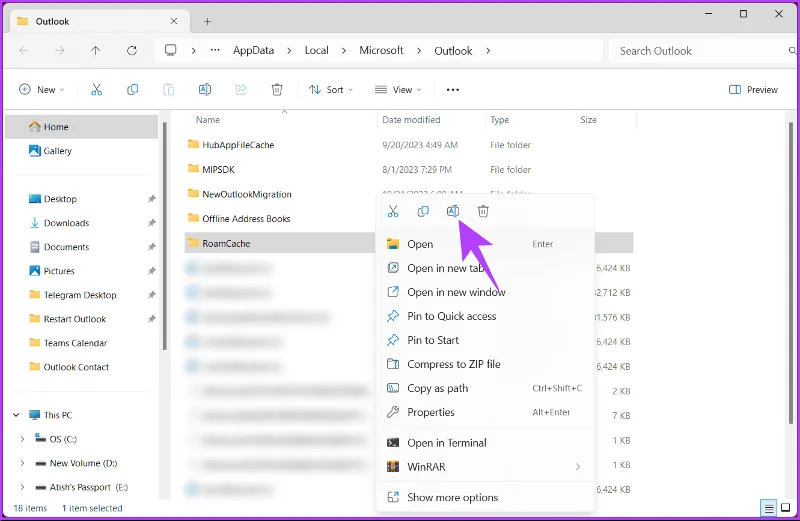Screen dimensions: 800x521
Task: Click the navigation pane scrollbar
Action: pyautogui.click(x=164, y=236)
